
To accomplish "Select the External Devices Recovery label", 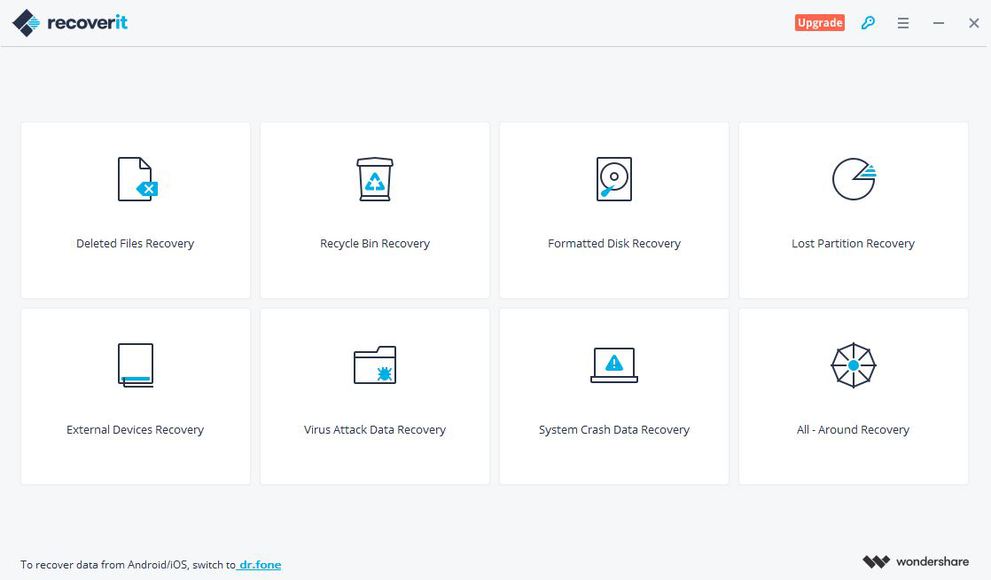I will tap(135, 430).
